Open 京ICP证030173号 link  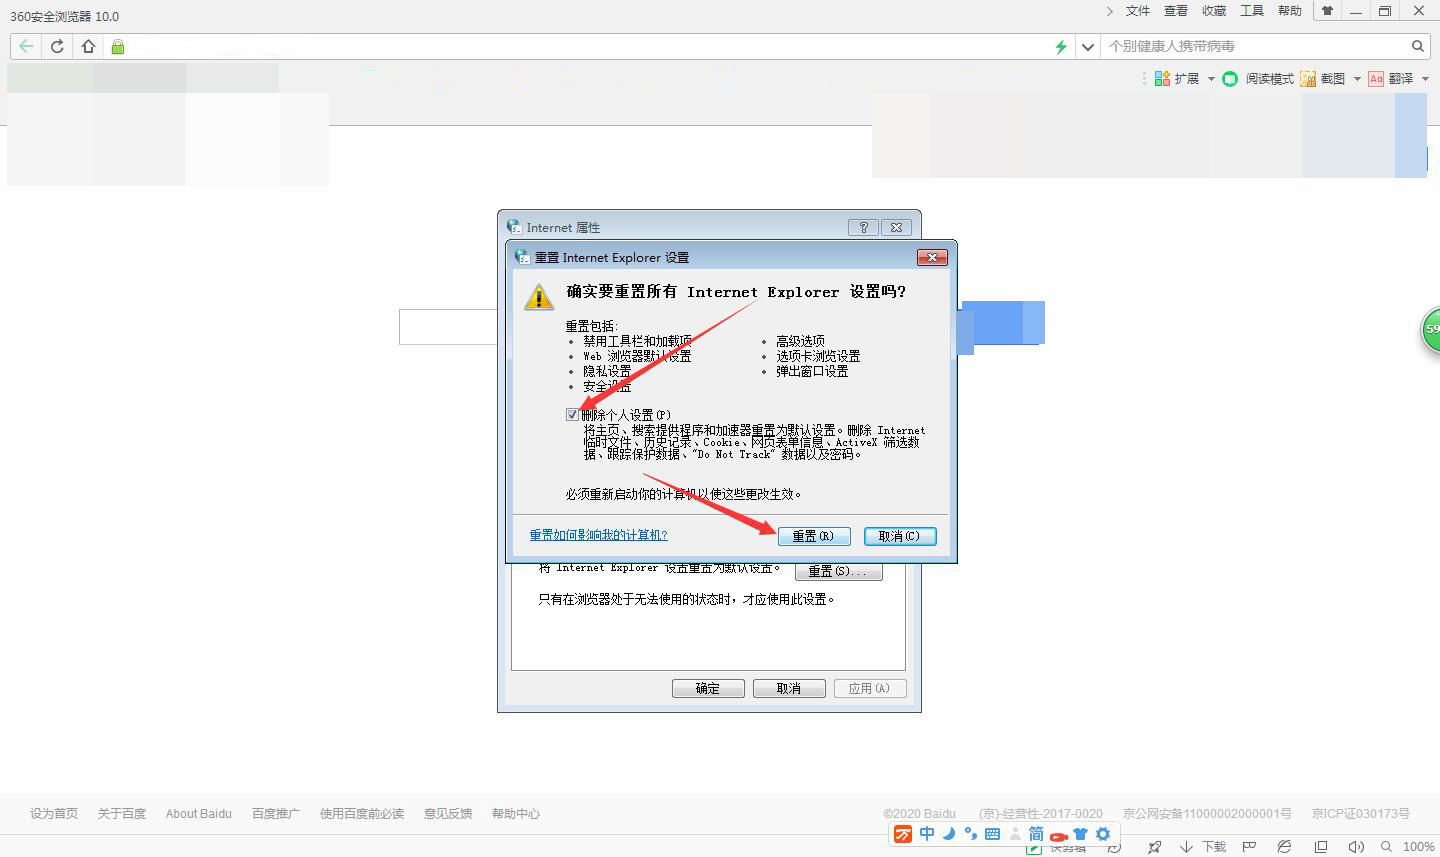(1361, 814)
